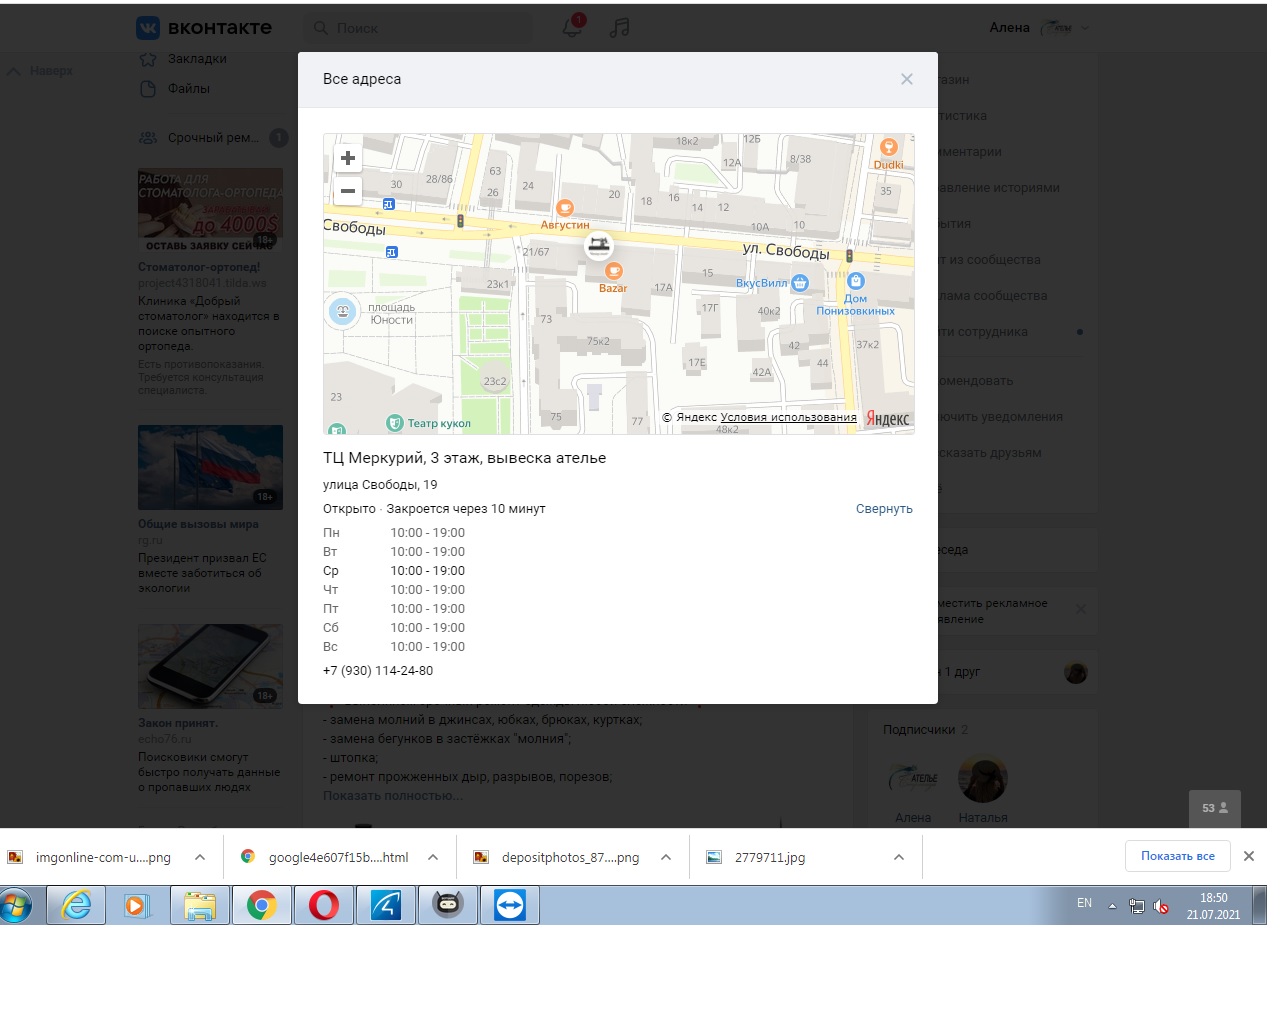Close the downloads bar
This screenshot has width=1280, height=1024.
1248,856
